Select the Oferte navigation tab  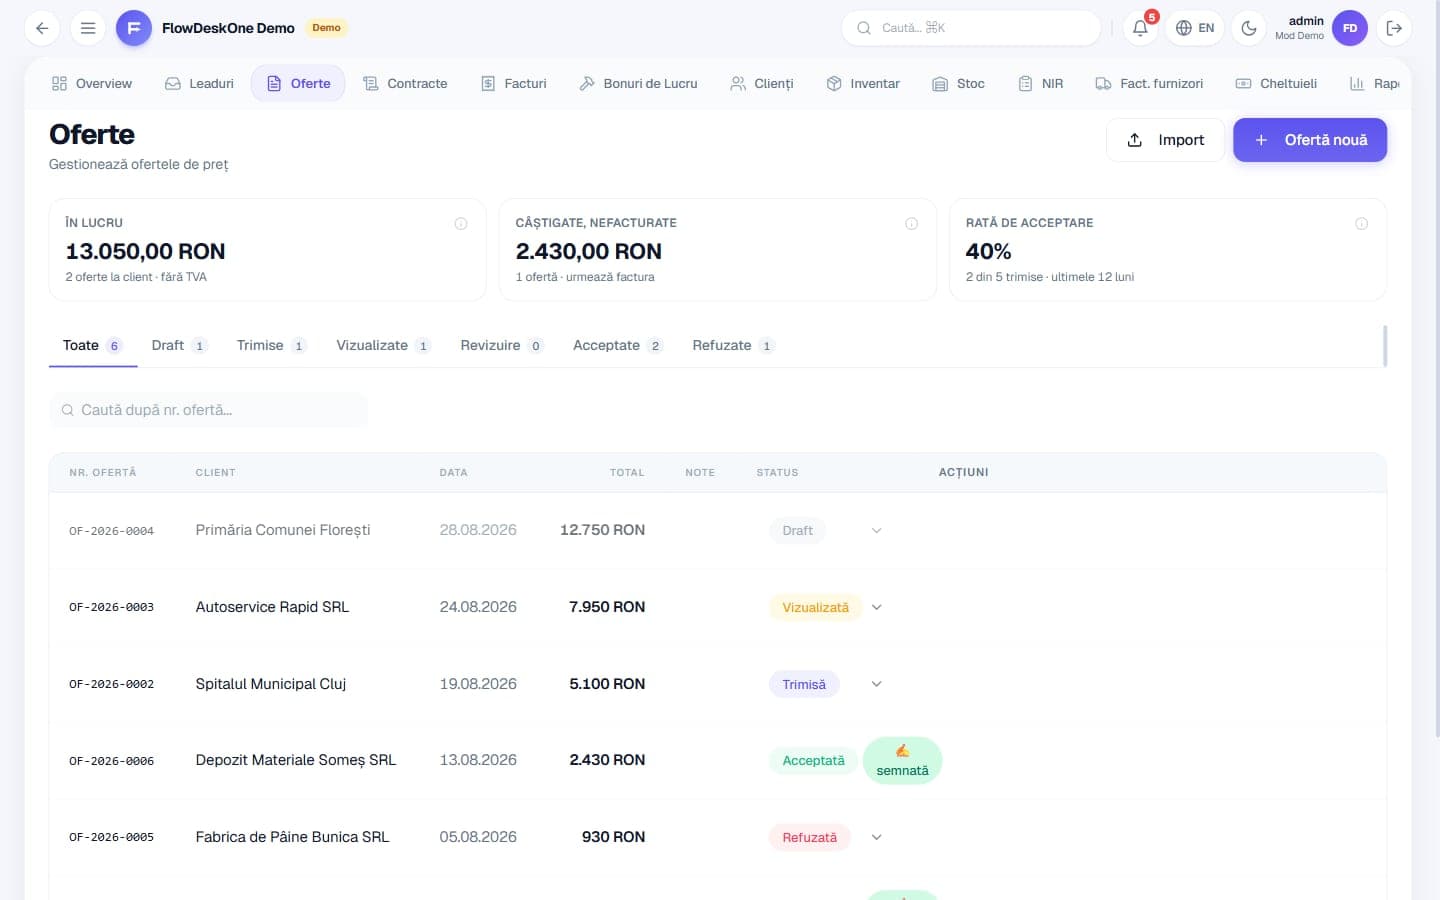[x=298, y=83]
